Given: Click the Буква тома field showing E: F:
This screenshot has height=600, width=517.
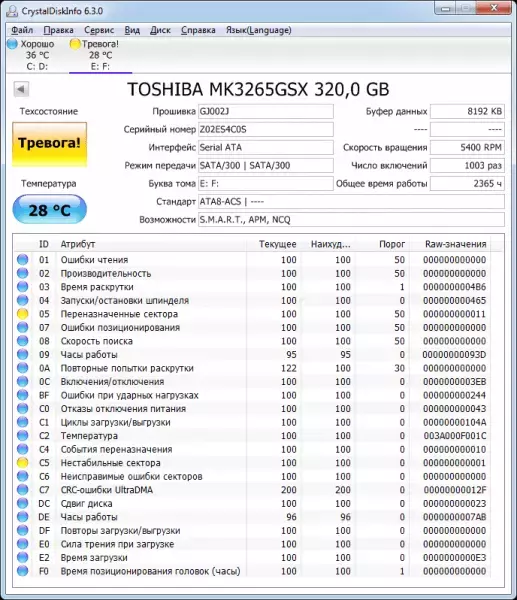Looking at the screenshot, I should coord(266,183).
